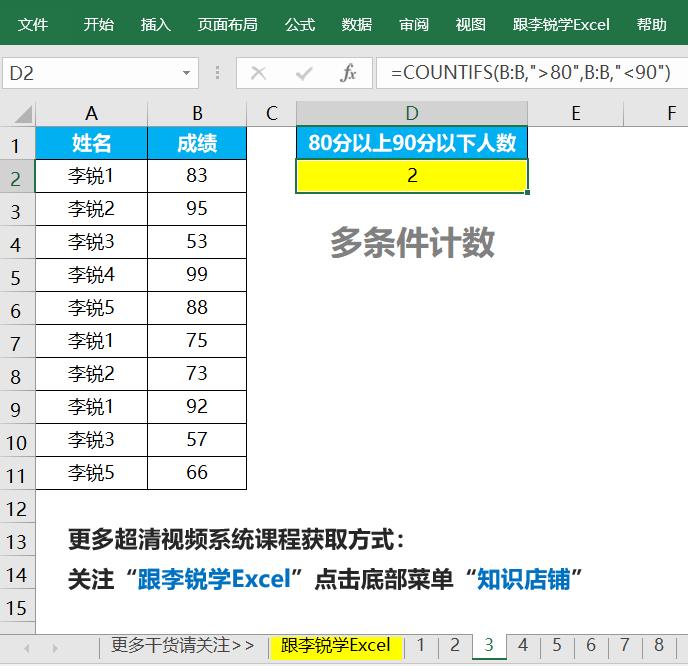Image resolution: width=688 pixels, height=666 pixels.
Task: Open the 页面布局 ribbon tab
Action: point(227,24)
